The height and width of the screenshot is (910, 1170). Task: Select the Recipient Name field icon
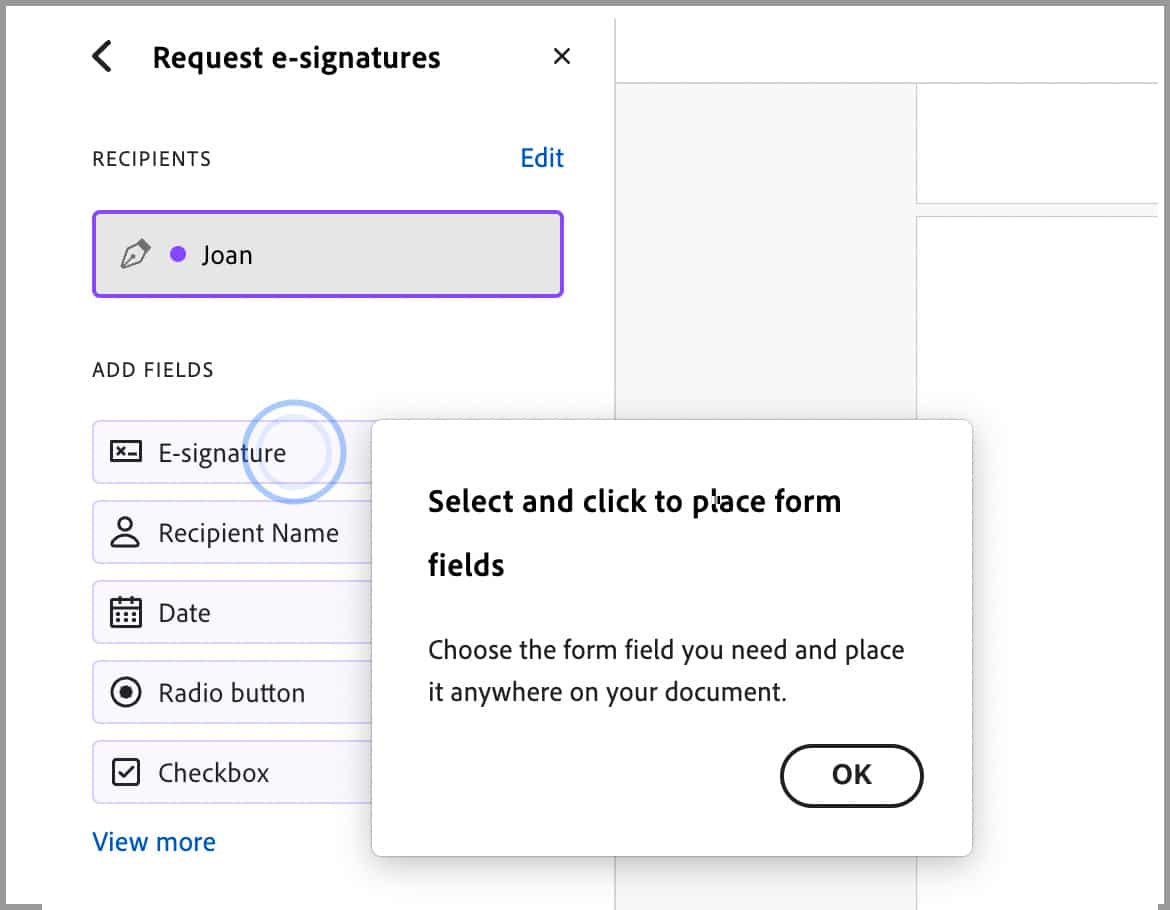click(123, 532)
